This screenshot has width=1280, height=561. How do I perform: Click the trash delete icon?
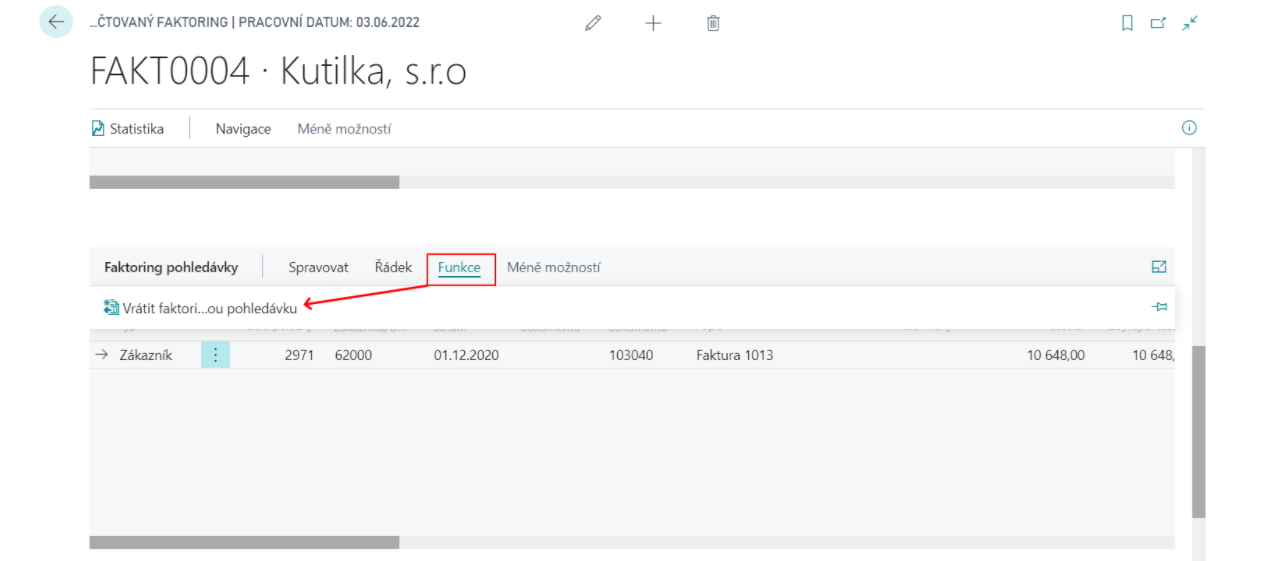pyautogui.click(x=713, y=23)
